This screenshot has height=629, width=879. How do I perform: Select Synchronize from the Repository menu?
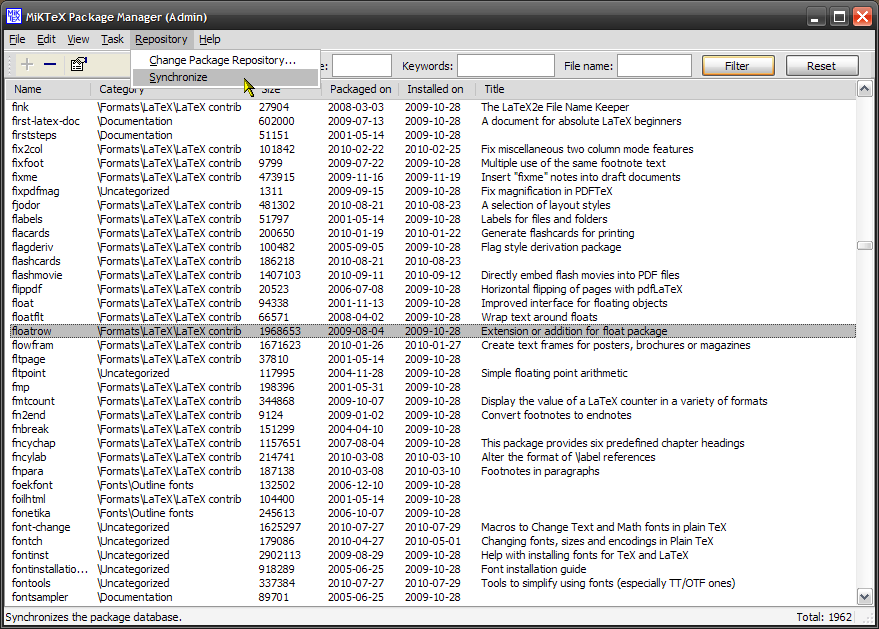[x=225, y=77]
